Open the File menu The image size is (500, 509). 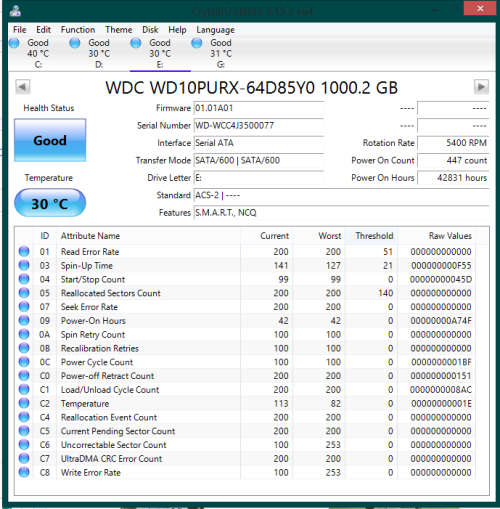point(19,30)
